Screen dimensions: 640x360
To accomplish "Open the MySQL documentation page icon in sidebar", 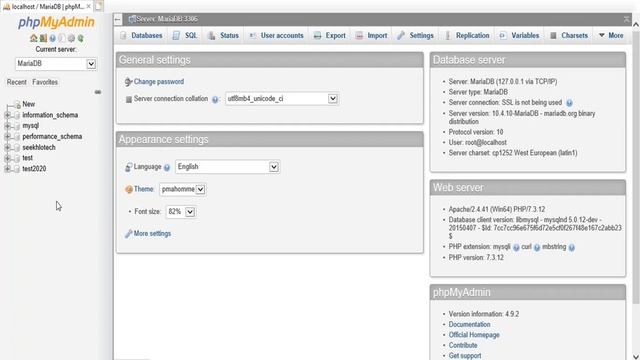I will pyautogui.click(x=62, y=38).
